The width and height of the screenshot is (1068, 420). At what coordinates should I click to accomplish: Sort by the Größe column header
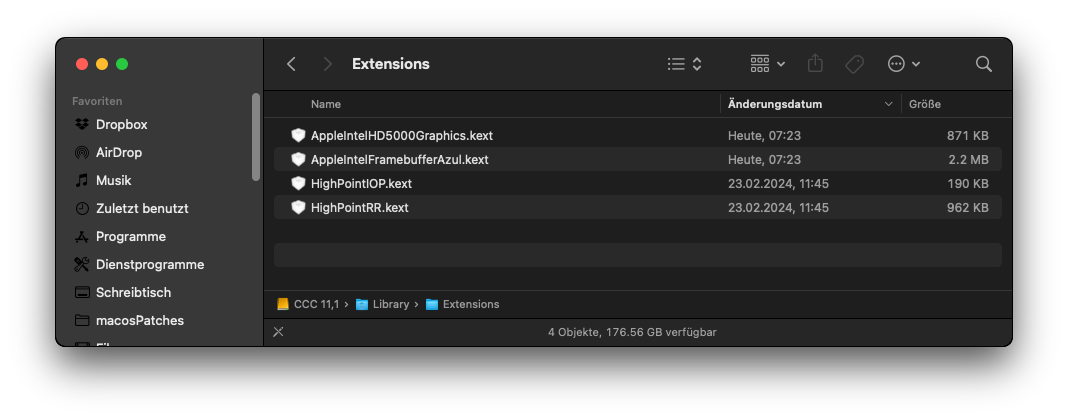[x=924, y=104]
